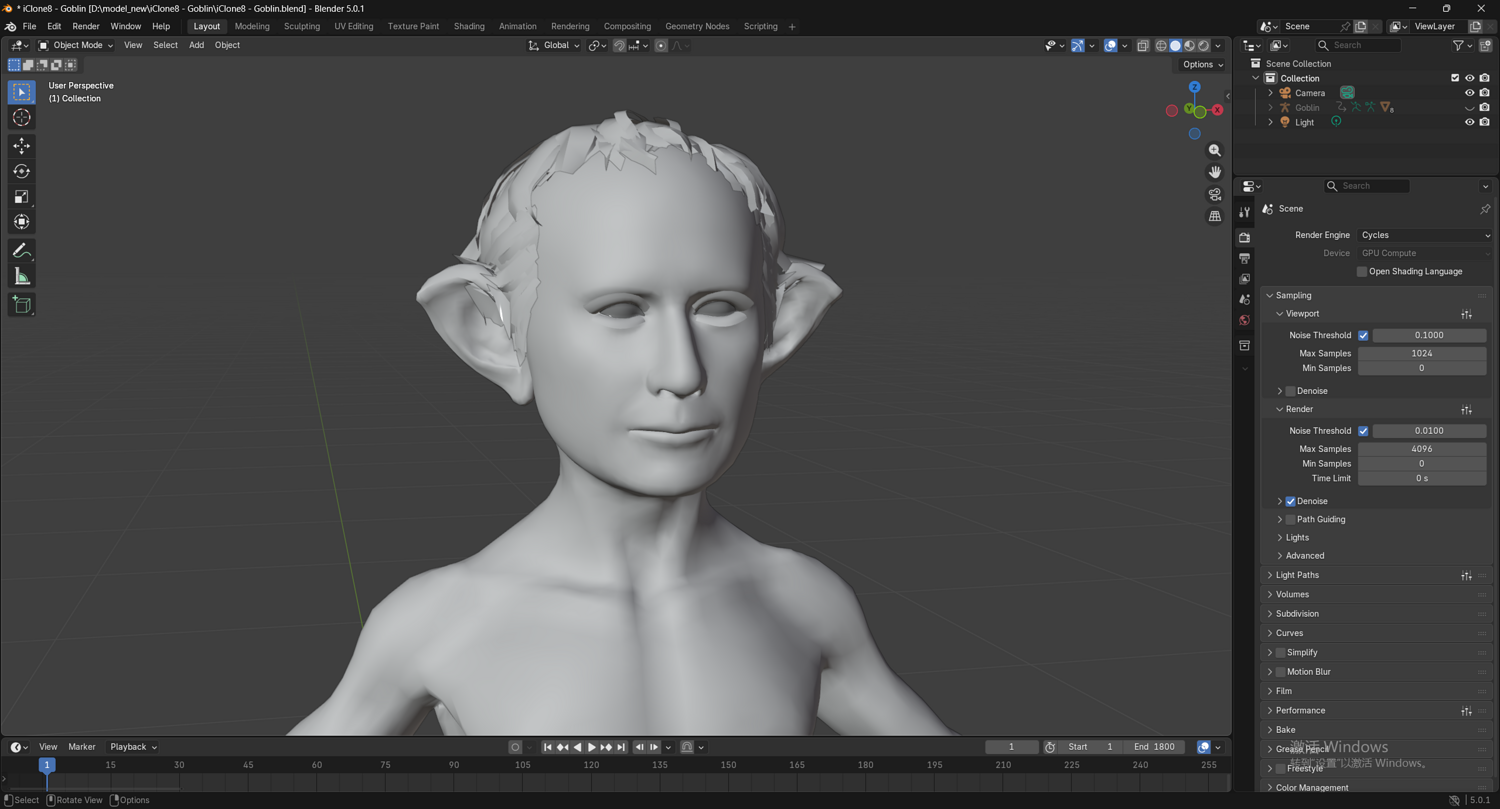Click the Render Noise Threshold 0.0100 field
The width and height of the screenshot is (1500, 809).
[1429, 431]
